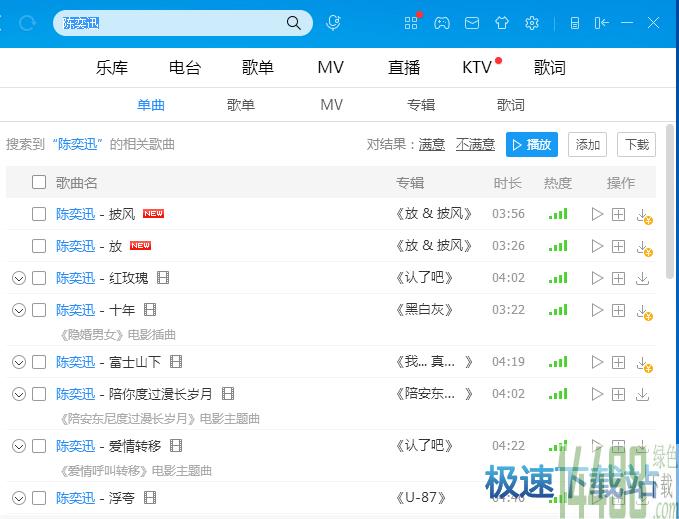This screenshot has width=679, height=519.
Task: Click the 下载 button
Action: (x=637, y=145)
